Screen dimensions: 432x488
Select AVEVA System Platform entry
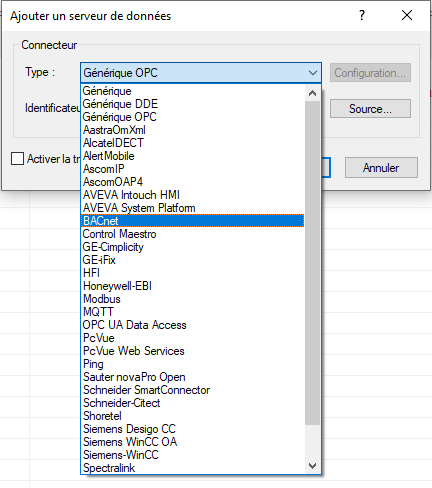193,208
